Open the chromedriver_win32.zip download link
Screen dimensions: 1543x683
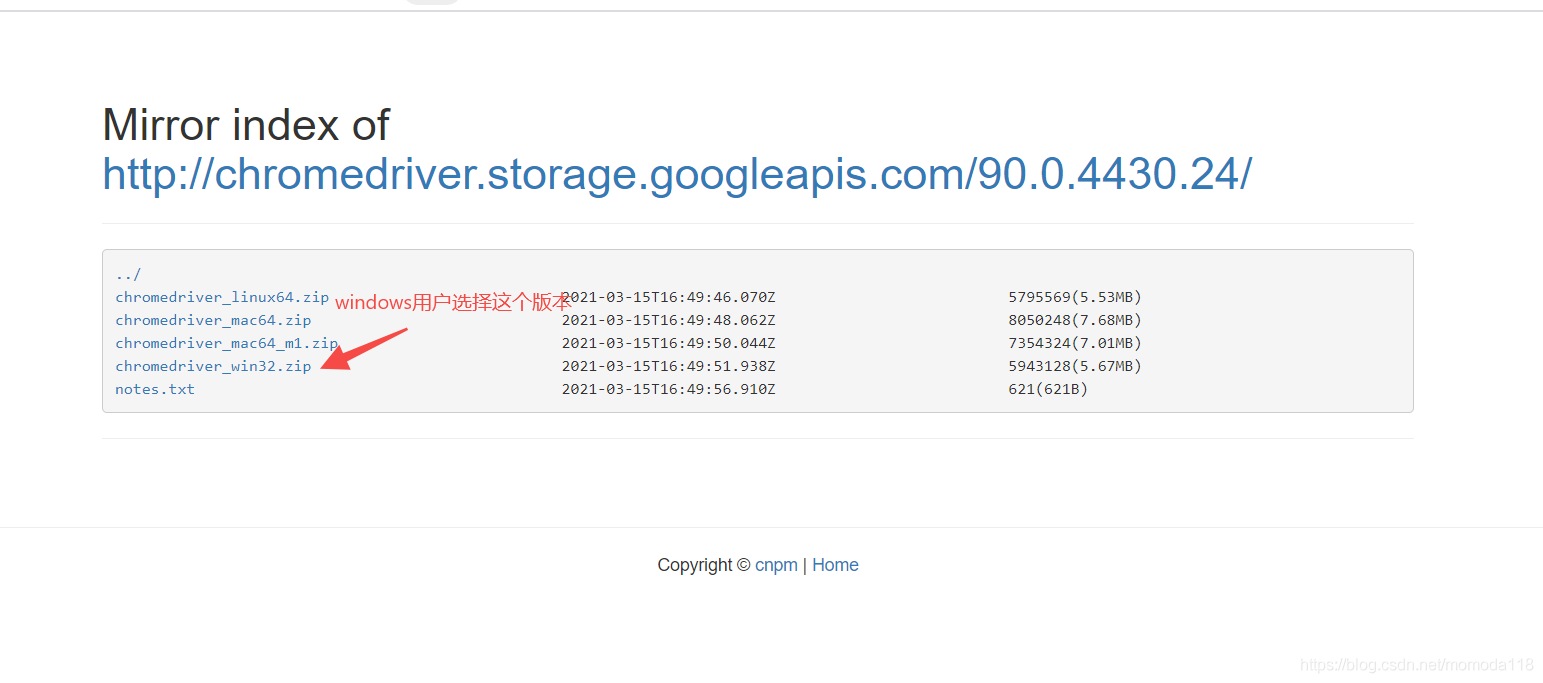click(213, 366)
